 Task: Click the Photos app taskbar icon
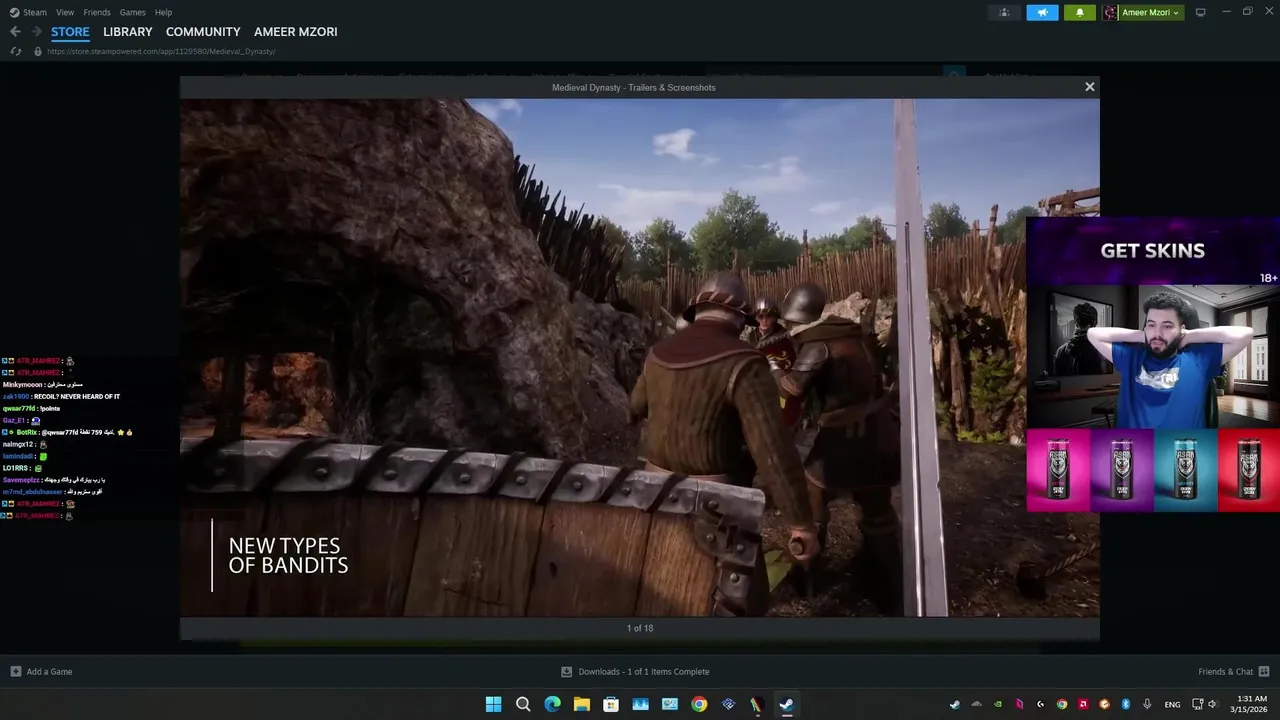click(x=640, y=704)
